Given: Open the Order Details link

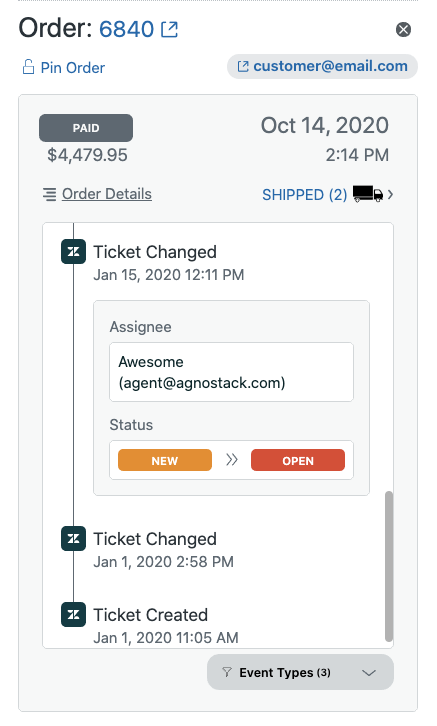Looking at the screenshot, I should coord(107,194).
